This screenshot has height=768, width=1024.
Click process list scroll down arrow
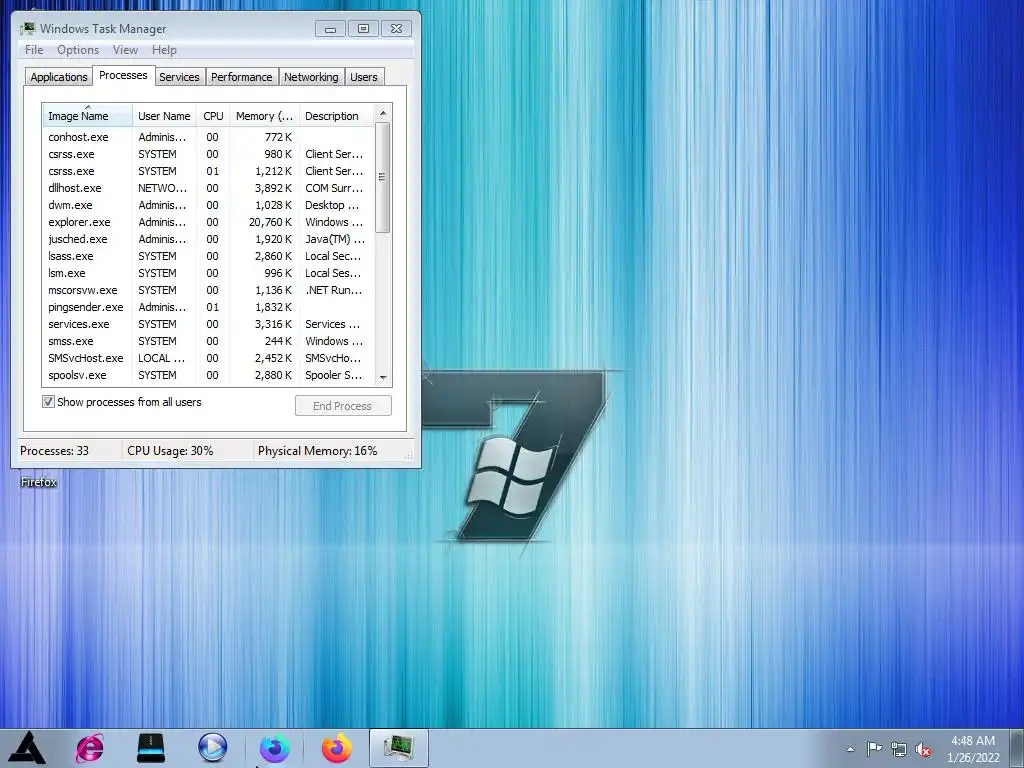[383, 377]
